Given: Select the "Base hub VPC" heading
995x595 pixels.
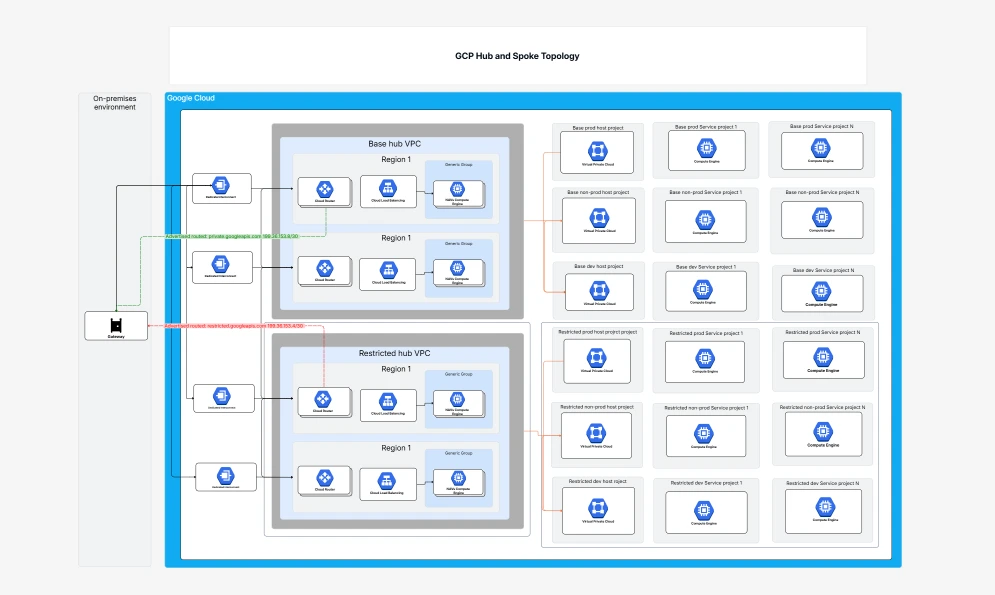Looking at the screenshot, I should pyautogui.click(x=395, y=144).
